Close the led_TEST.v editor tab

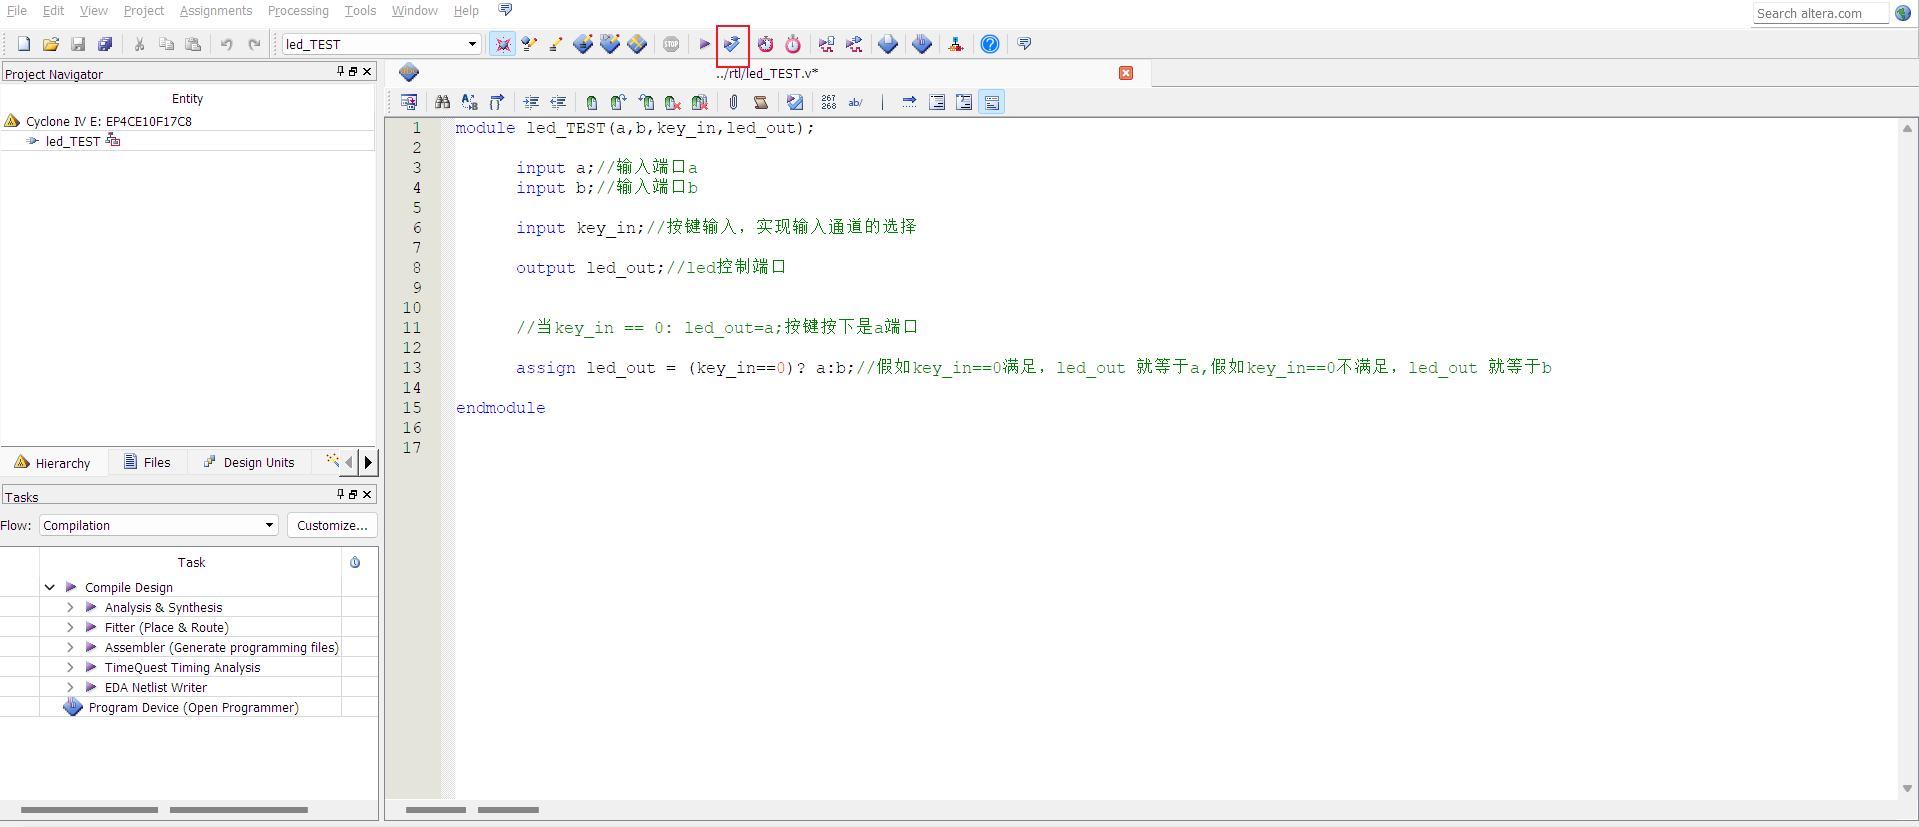tap(1126, 73)
